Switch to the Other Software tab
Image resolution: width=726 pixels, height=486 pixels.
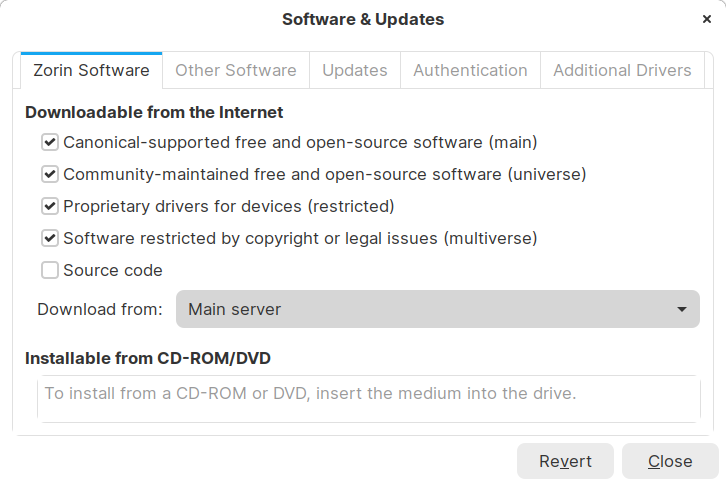pos(236,71)
